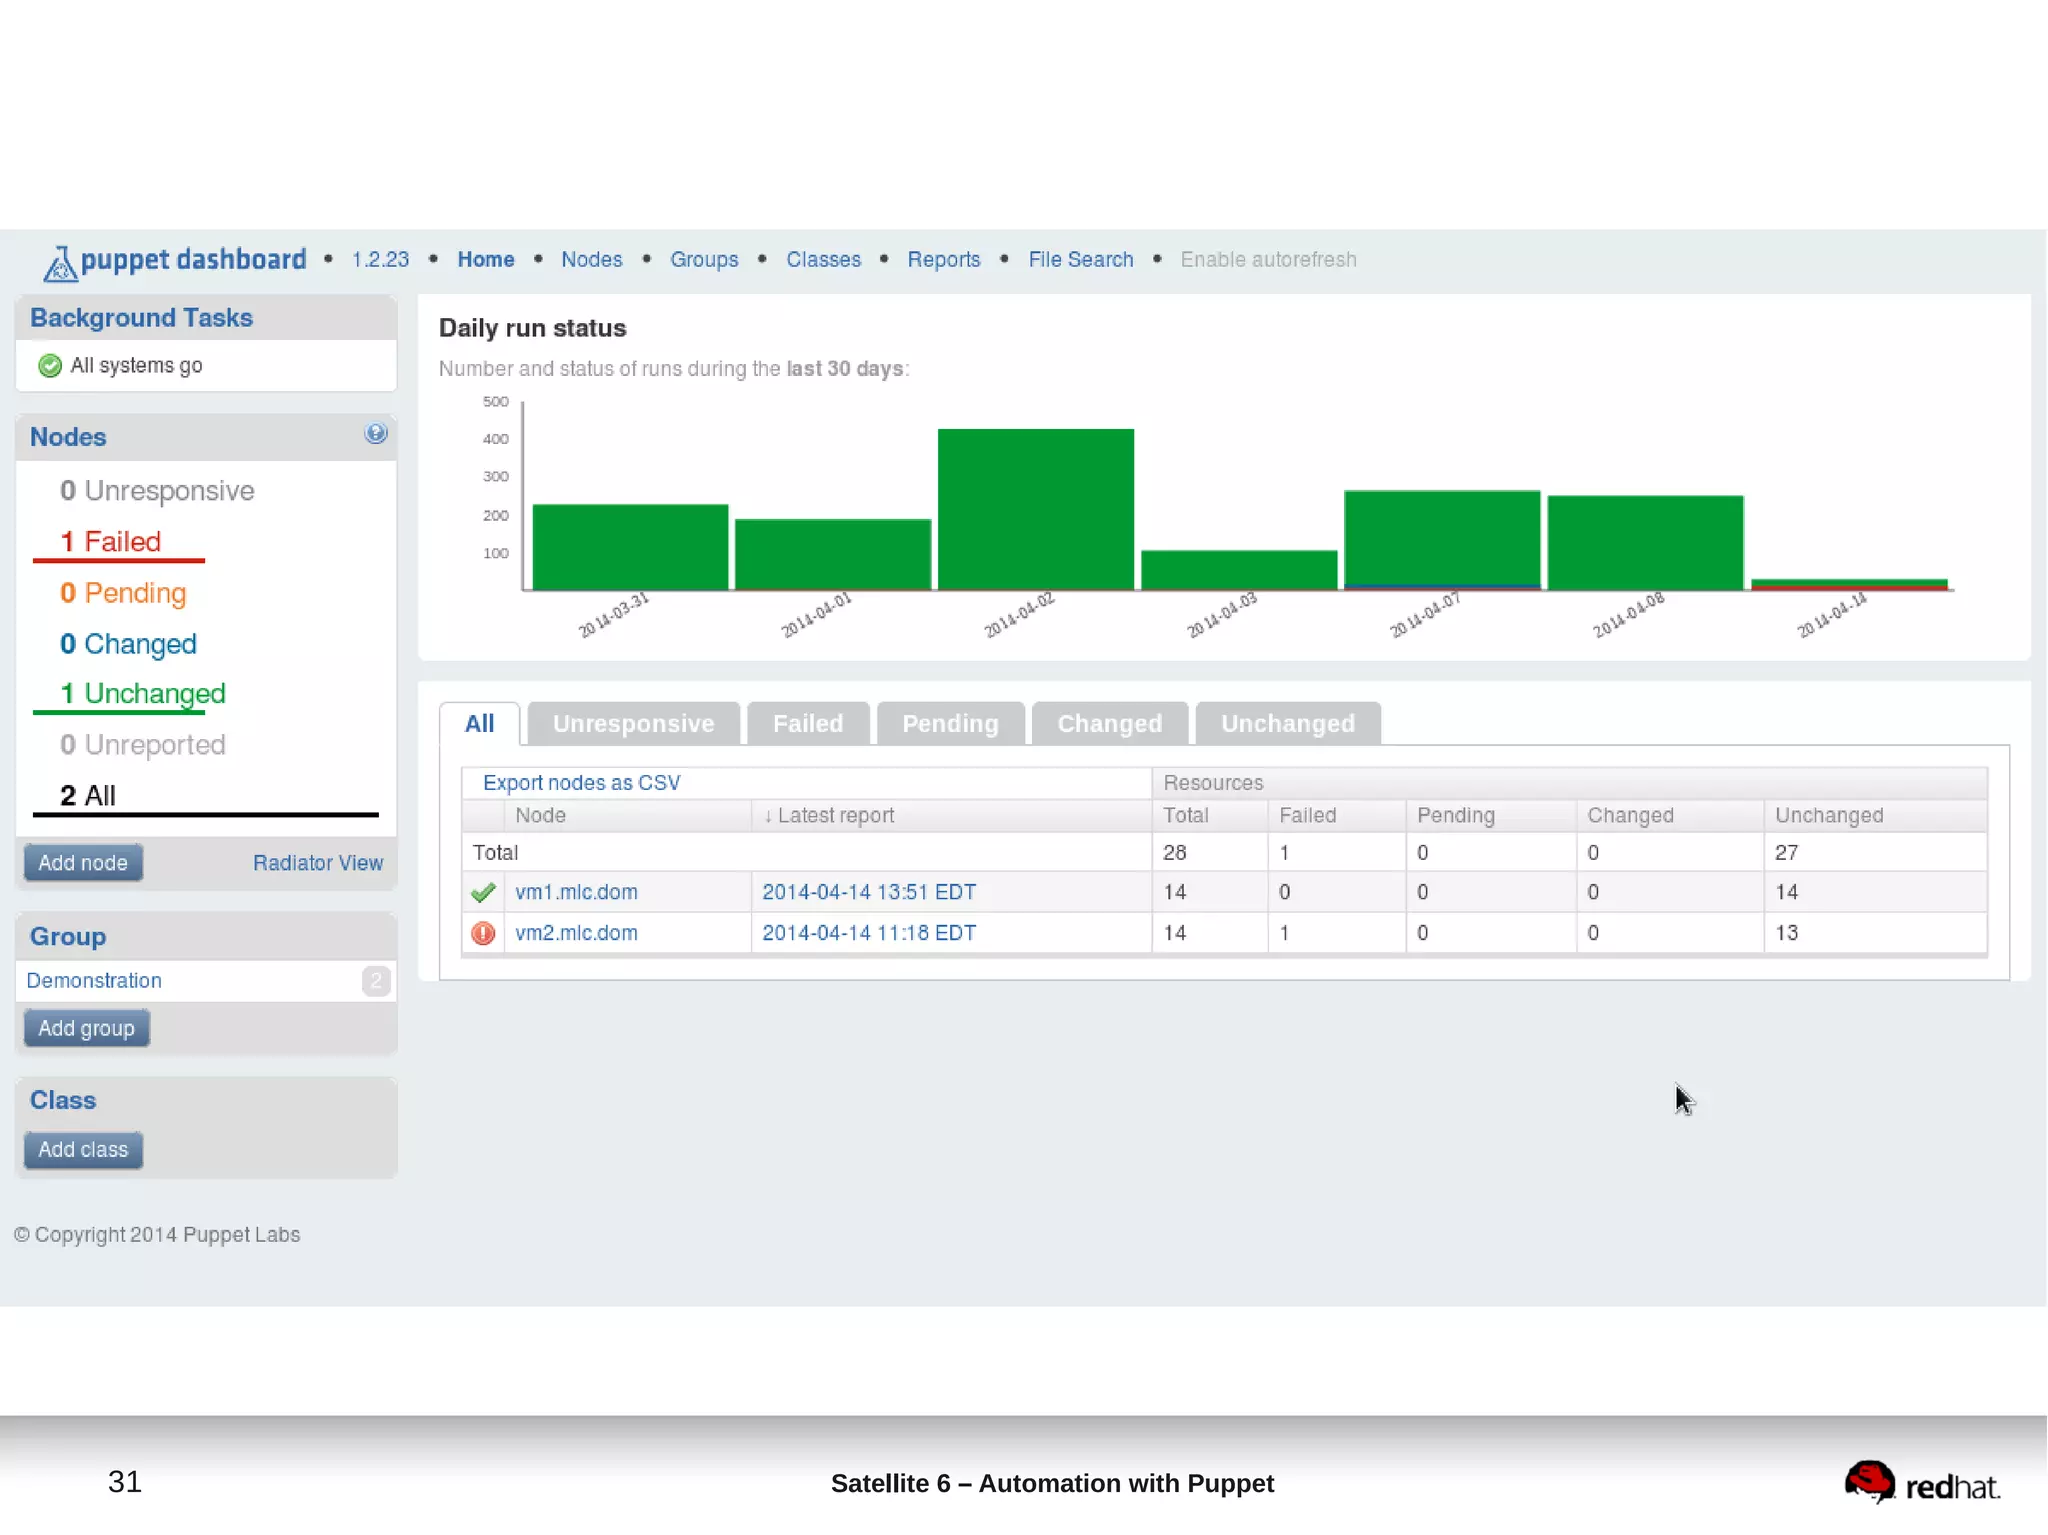Click the puppet dashboard logo icon
This screenshot has height=1535, width=2048.
tap(60, 264)
